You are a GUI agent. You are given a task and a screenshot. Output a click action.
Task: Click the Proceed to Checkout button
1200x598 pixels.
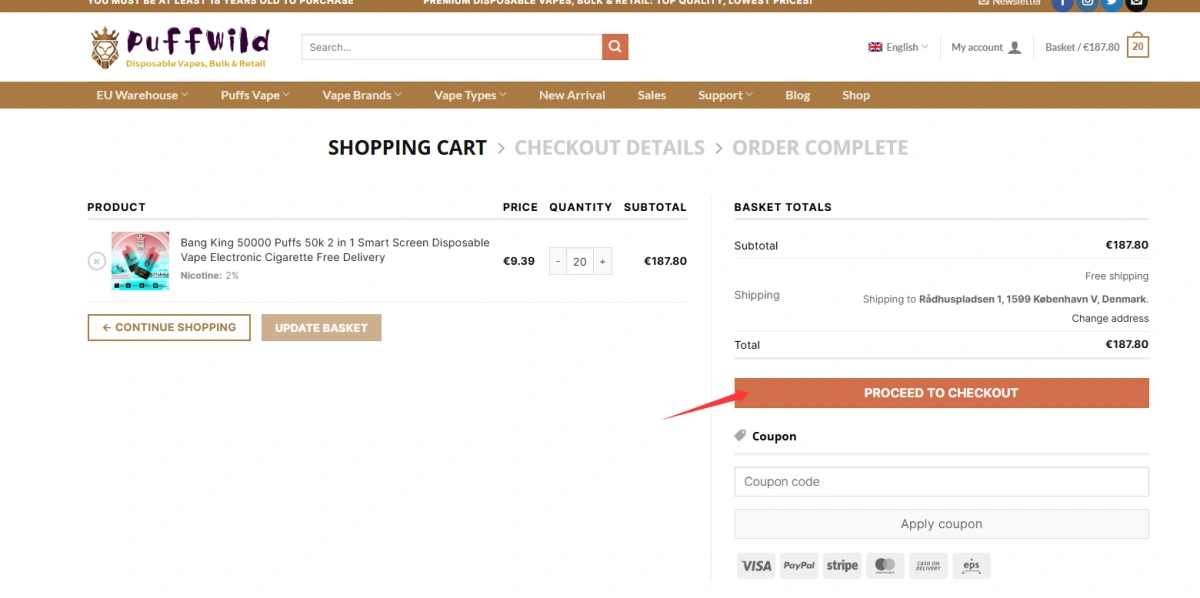pyautogui.click(x=941, y=393)
